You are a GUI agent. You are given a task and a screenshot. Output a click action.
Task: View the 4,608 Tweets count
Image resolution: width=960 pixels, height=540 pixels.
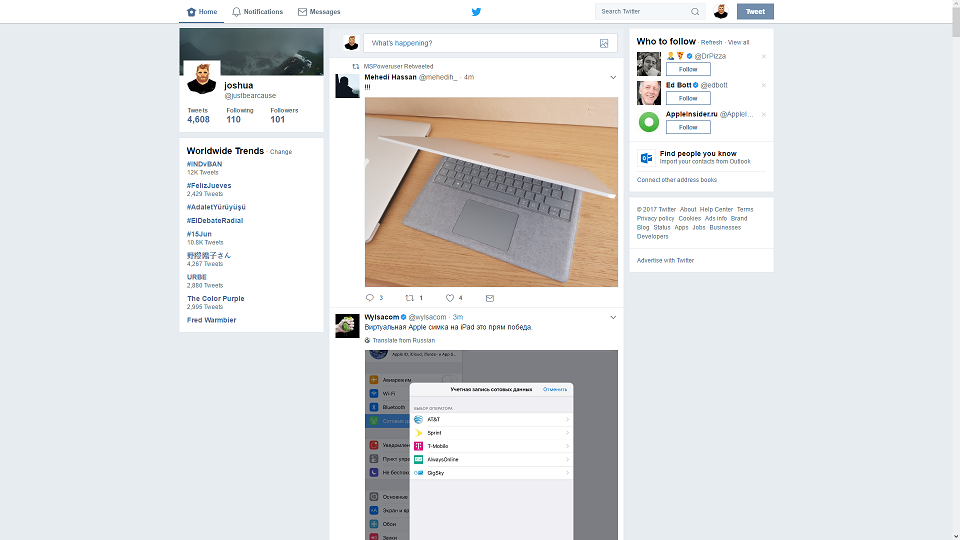[x=198, y=115]
